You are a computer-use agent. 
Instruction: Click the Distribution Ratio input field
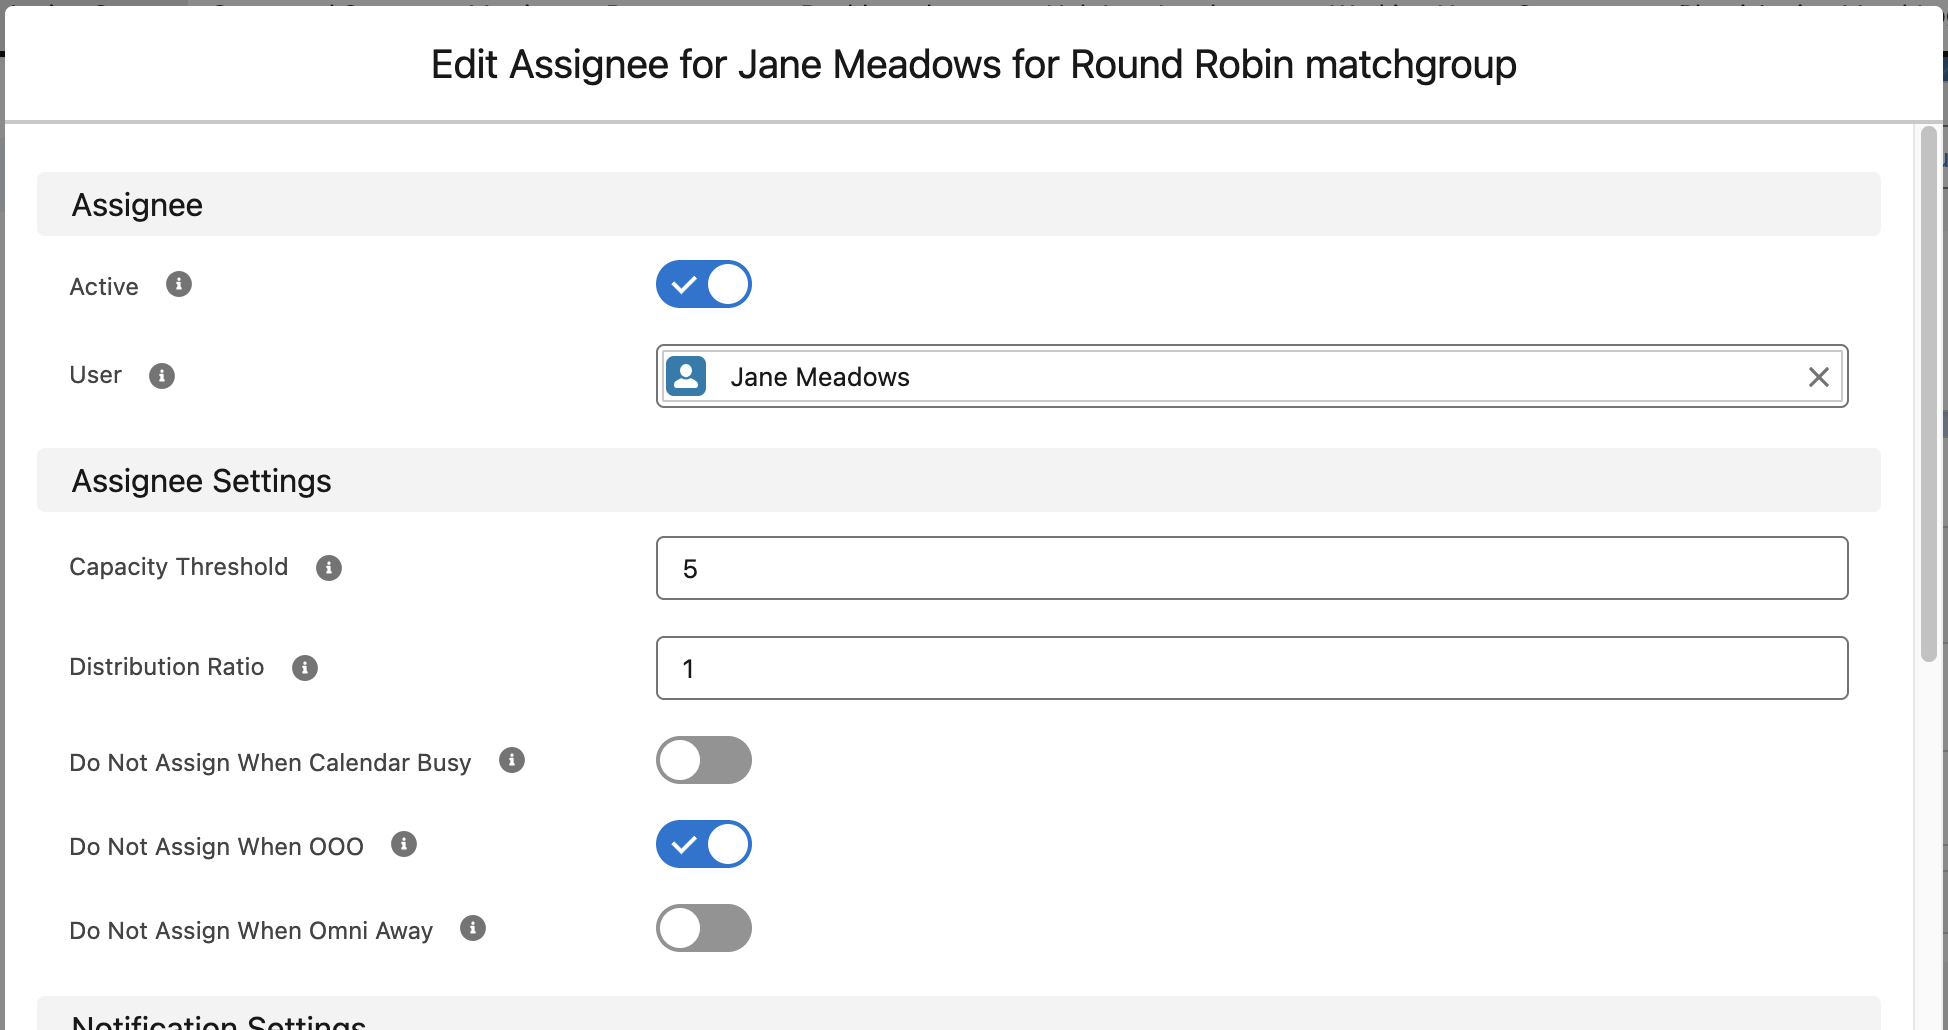click(1252, 668)
